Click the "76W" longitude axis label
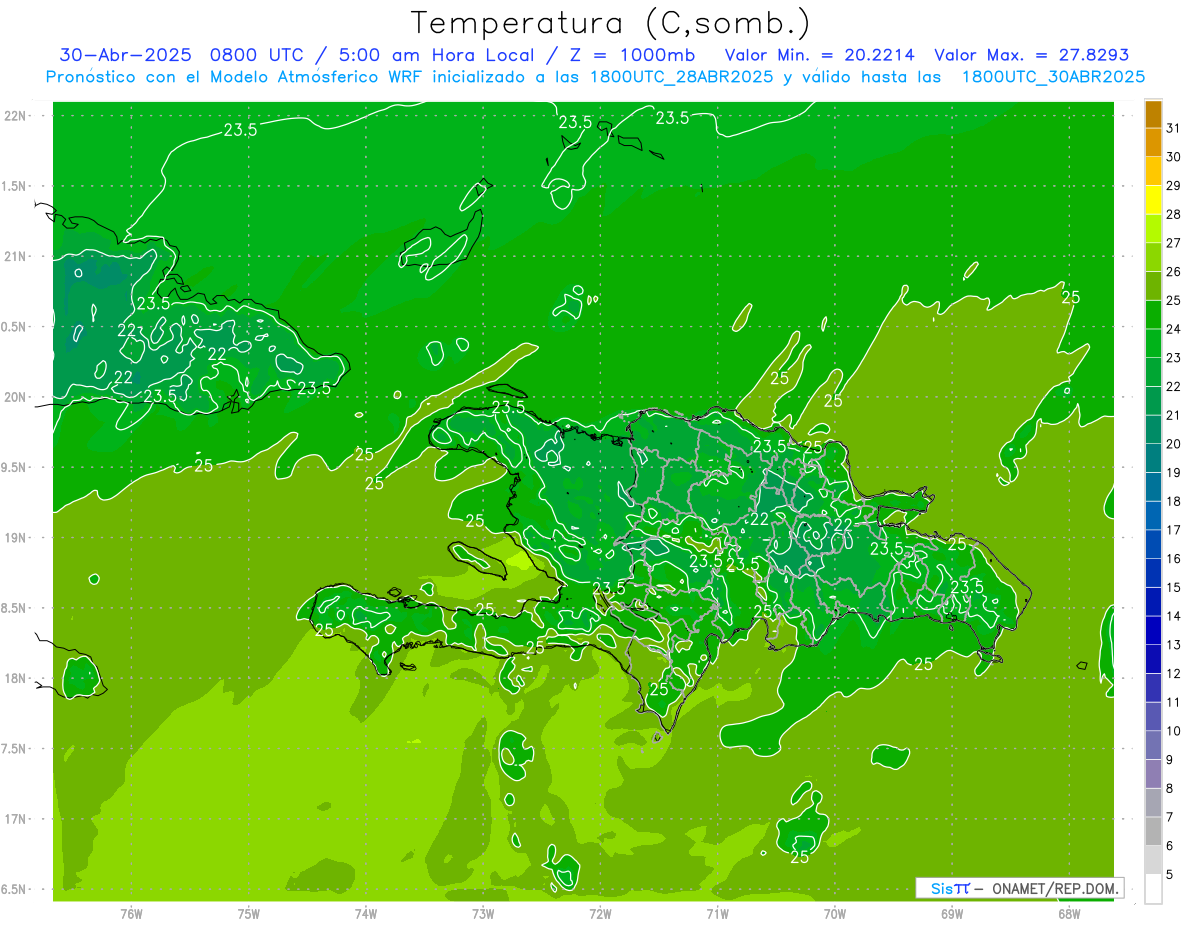Screen dimensions: 1200x927 [x=131, y=914]
